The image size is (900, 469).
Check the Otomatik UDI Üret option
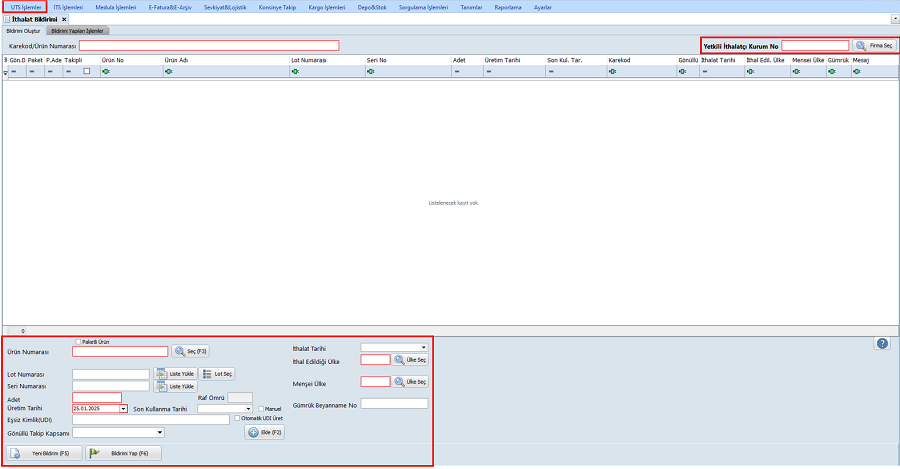[236, 418]
